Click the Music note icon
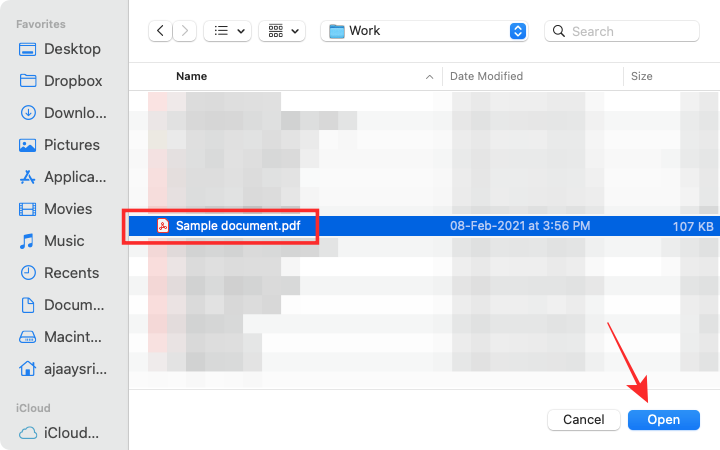This screenshot has width=720, height=450. point(27,241)
